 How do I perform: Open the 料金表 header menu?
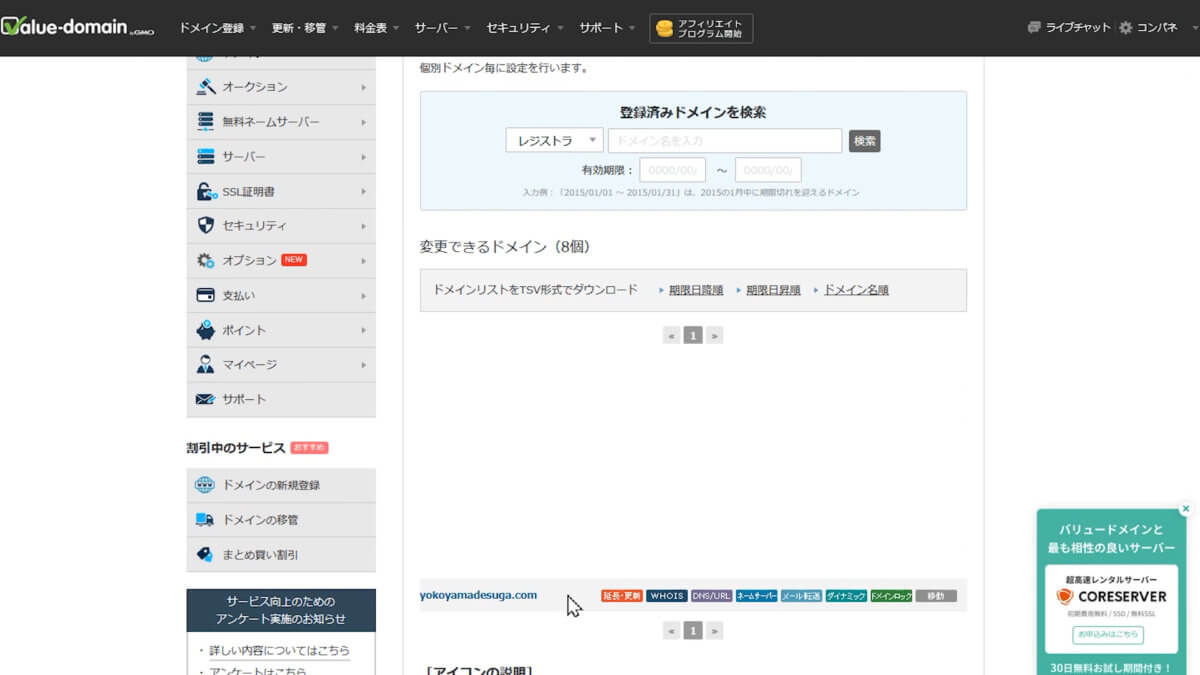tap(376, 28)
